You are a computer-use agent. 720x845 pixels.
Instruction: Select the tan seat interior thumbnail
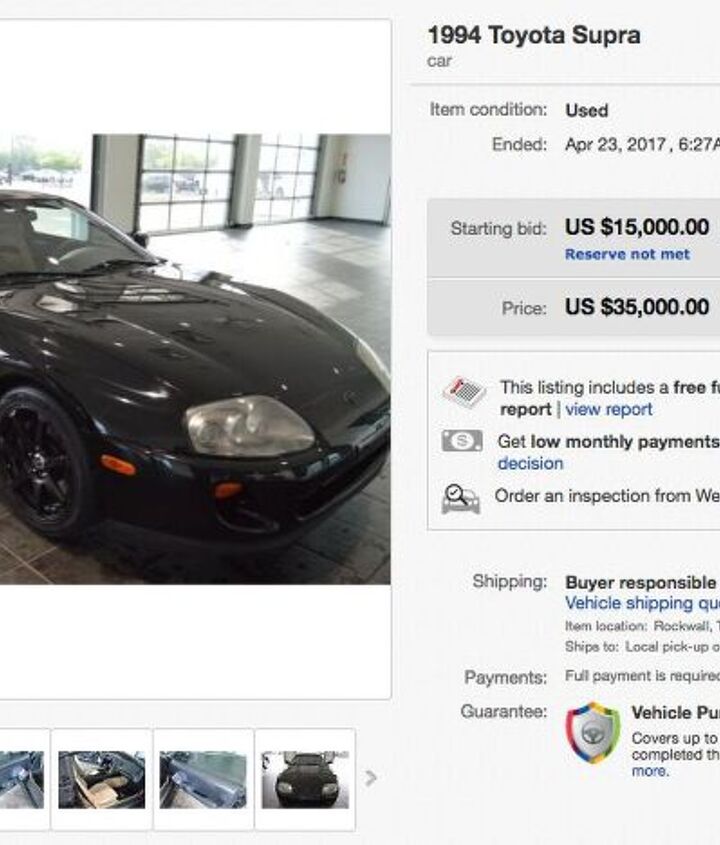(101, 779)
